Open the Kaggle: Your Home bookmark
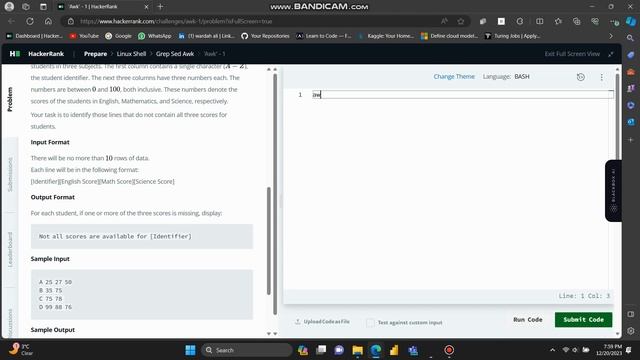640x360 pixels. tap(386, 36)
